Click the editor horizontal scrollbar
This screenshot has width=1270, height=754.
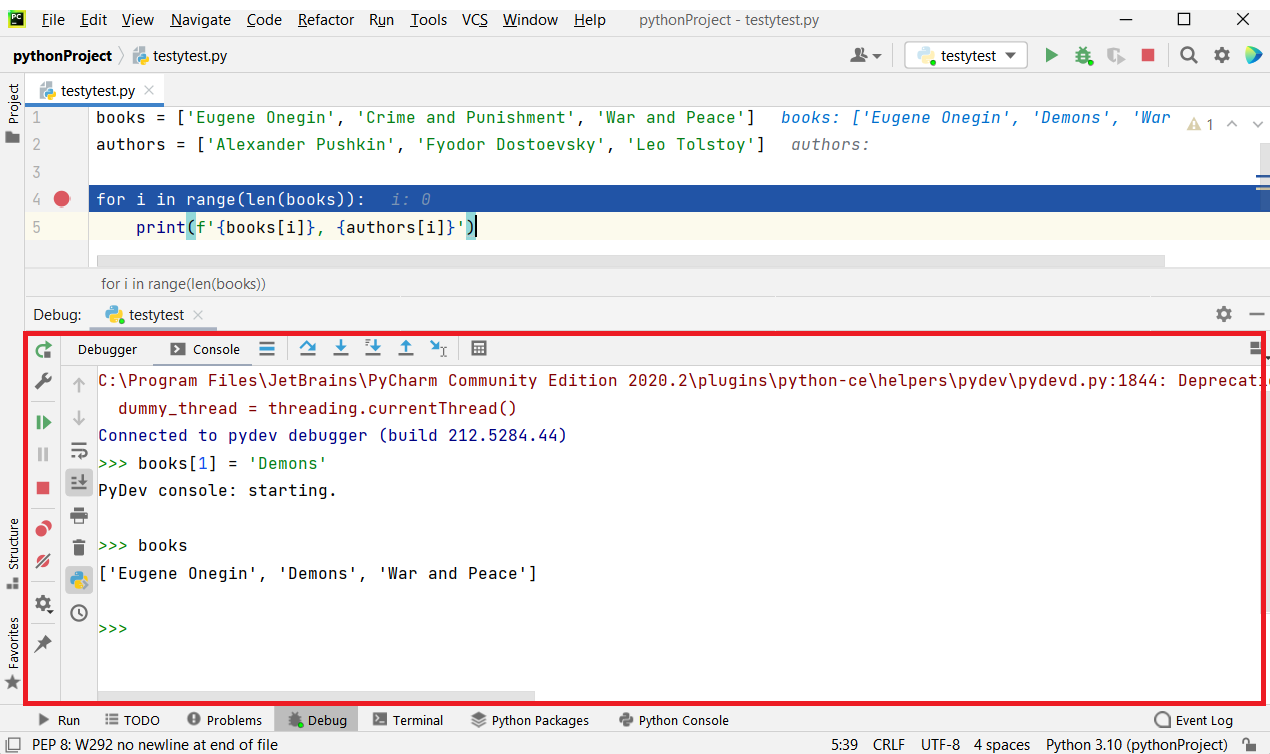tap(630, 261)
